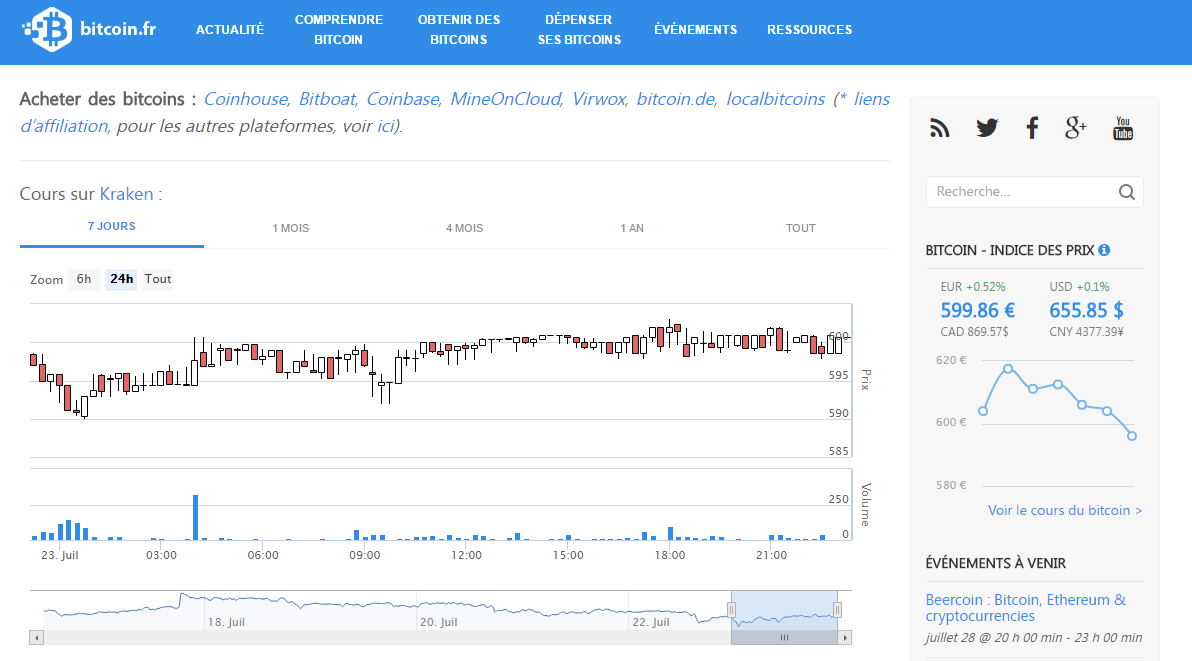The width and height of the screenshot is (1192, 661).
Task: Visit the Twitter page icon
Action: click(x=987, y=128)
